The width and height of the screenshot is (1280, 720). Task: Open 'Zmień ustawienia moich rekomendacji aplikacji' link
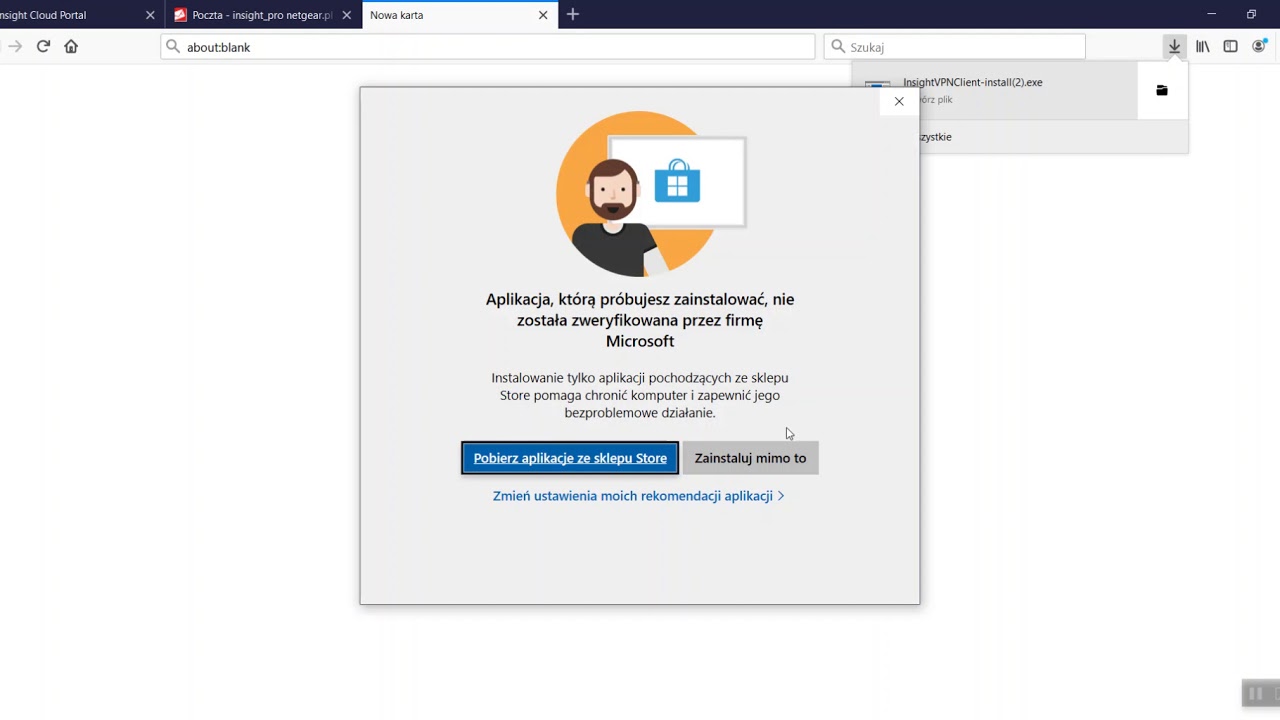click(x=638, y=496)
